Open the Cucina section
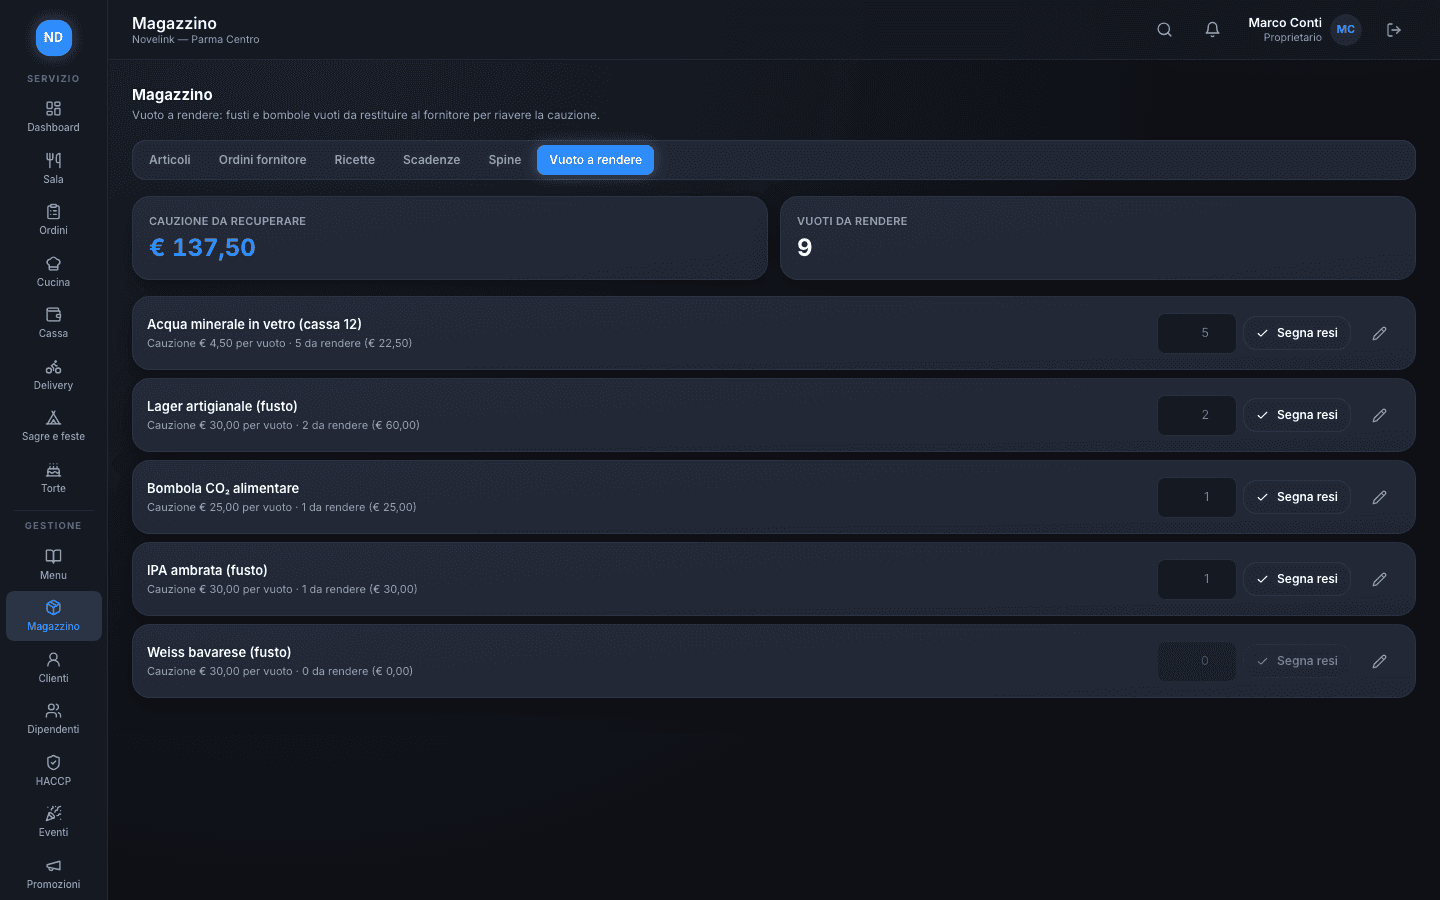Image resolution: width=1440 pixels, height=900 pixels. point(54,271)
